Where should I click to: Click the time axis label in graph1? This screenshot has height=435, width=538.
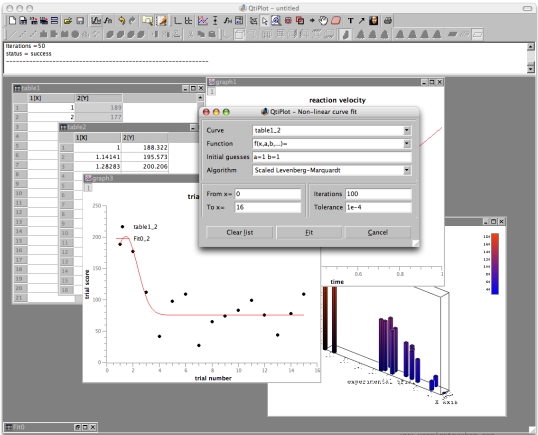(337, 282)
